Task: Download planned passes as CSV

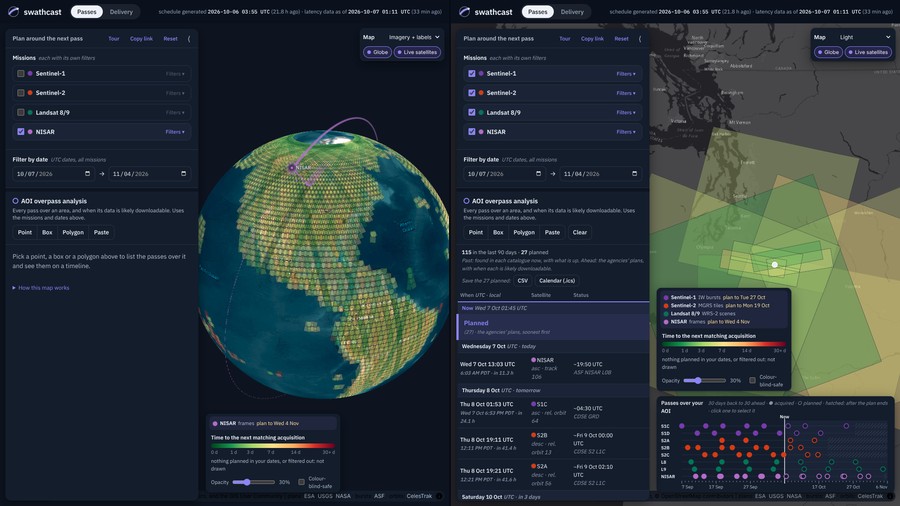Action: coord(522,281)
